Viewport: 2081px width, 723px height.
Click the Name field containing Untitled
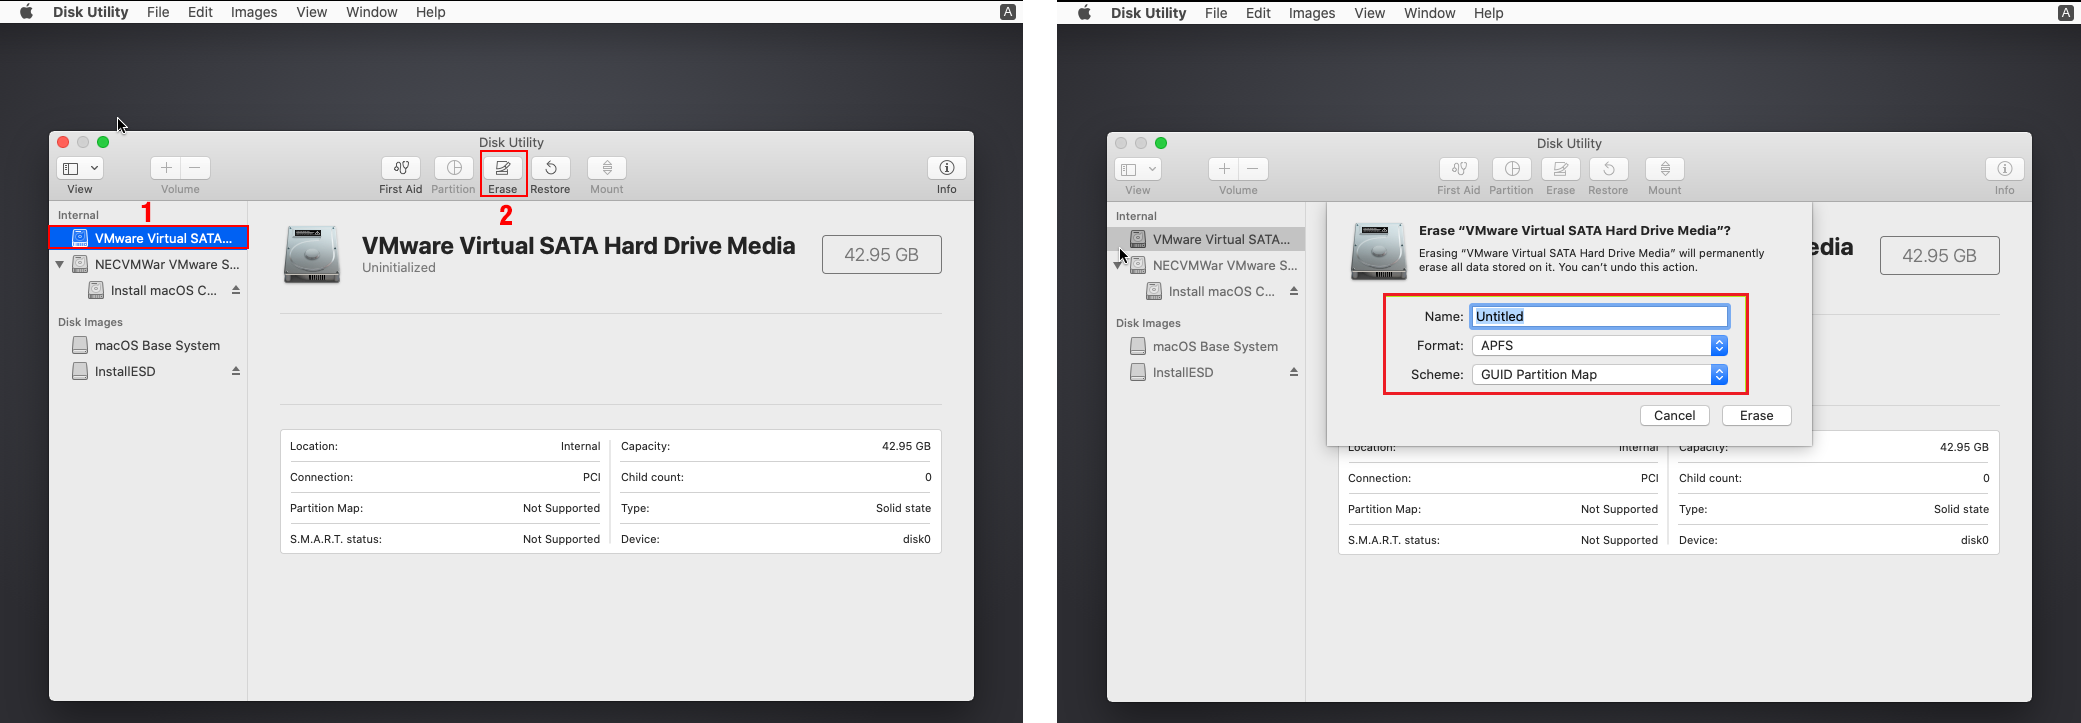[1599, 316]
